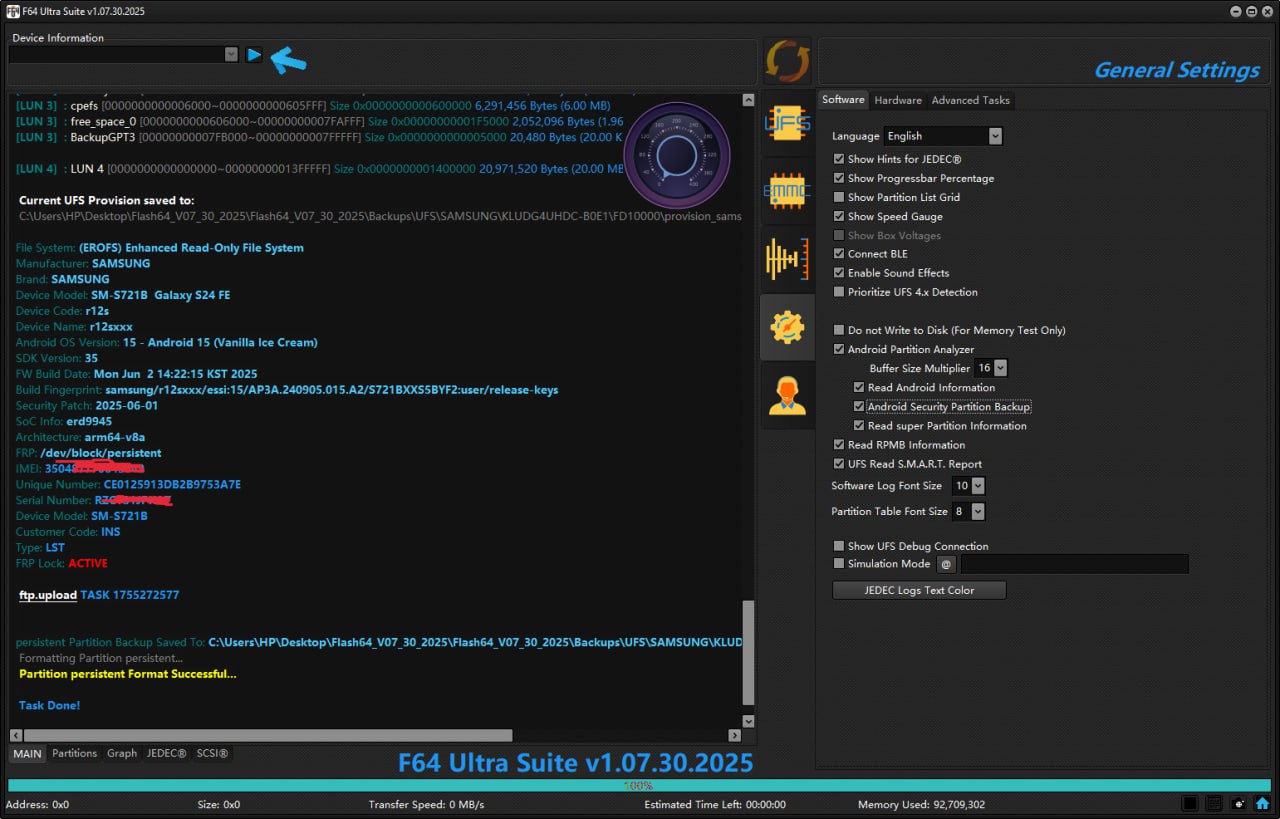Open the user support person icon
Image resolution: width=1280 pixels, height=819 pixels.
pos(787,395)
